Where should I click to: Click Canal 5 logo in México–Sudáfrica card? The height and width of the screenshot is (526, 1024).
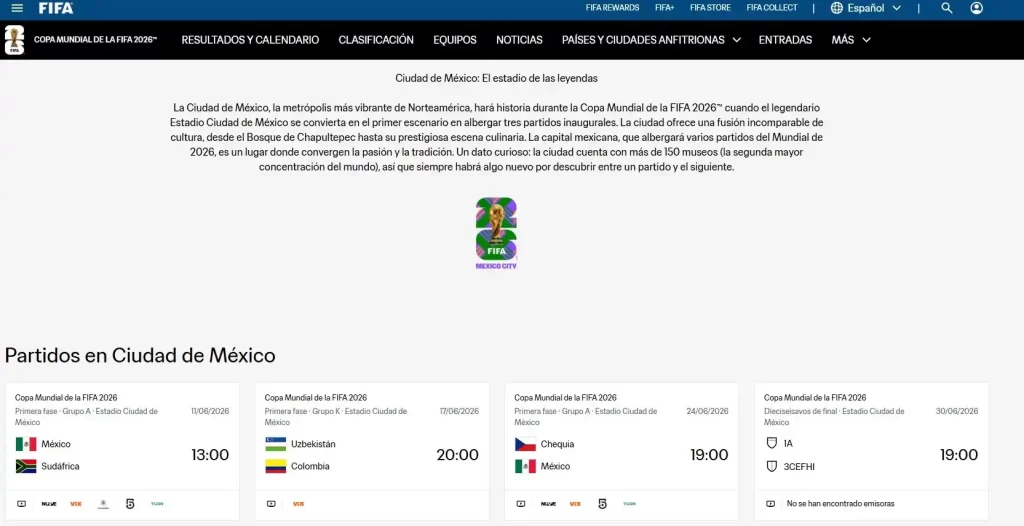coord(130,504)
